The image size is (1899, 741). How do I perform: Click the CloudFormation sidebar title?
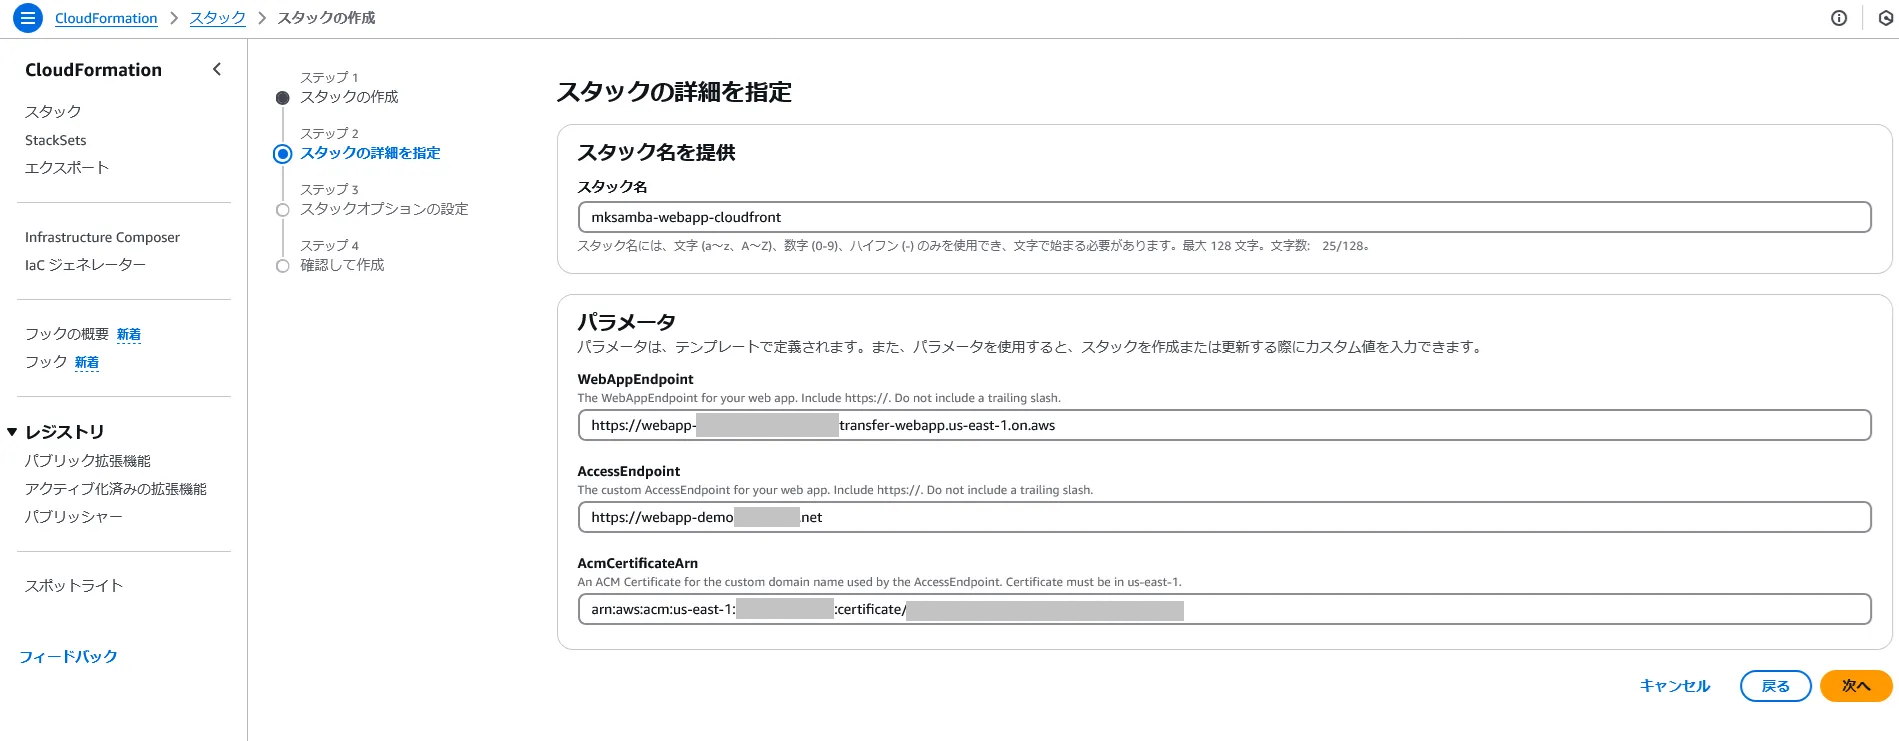coord(93,70)
